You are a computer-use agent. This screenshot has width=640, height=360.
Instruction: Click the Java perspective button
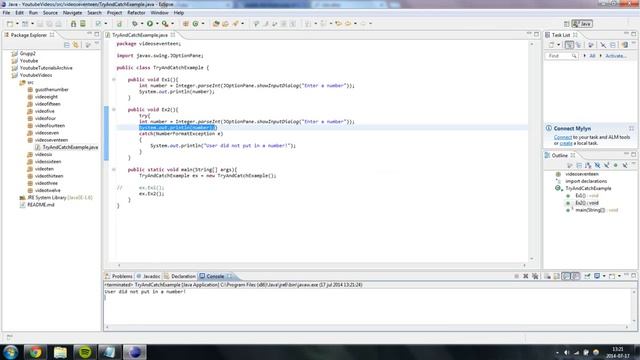pyautogui.click(x=582, y=24)
